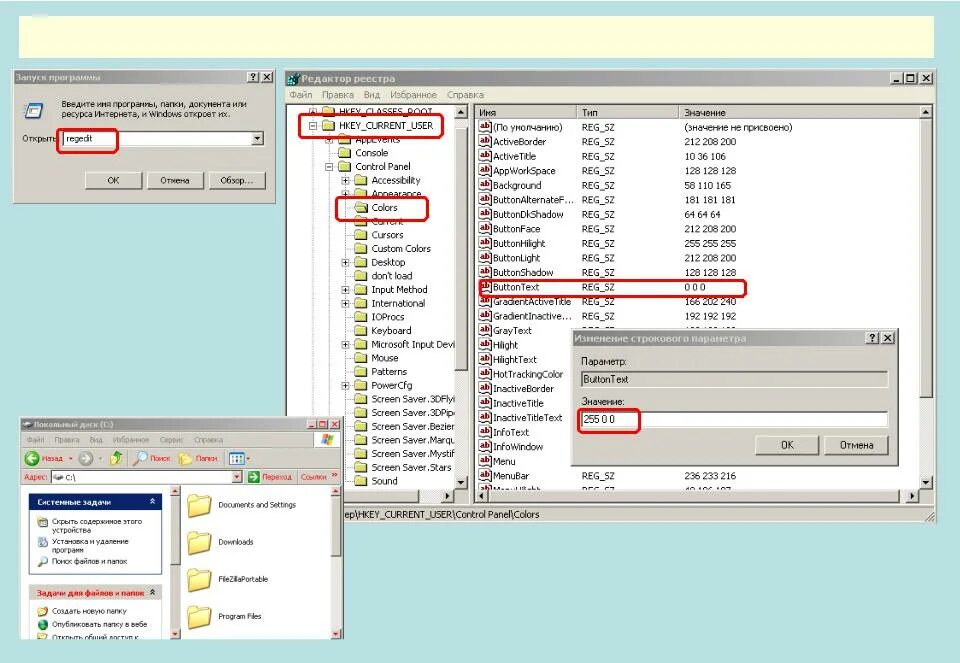Click the InfoWindow string value icon
This screenshot has width=960, height=663.
(x=485, y=447)
